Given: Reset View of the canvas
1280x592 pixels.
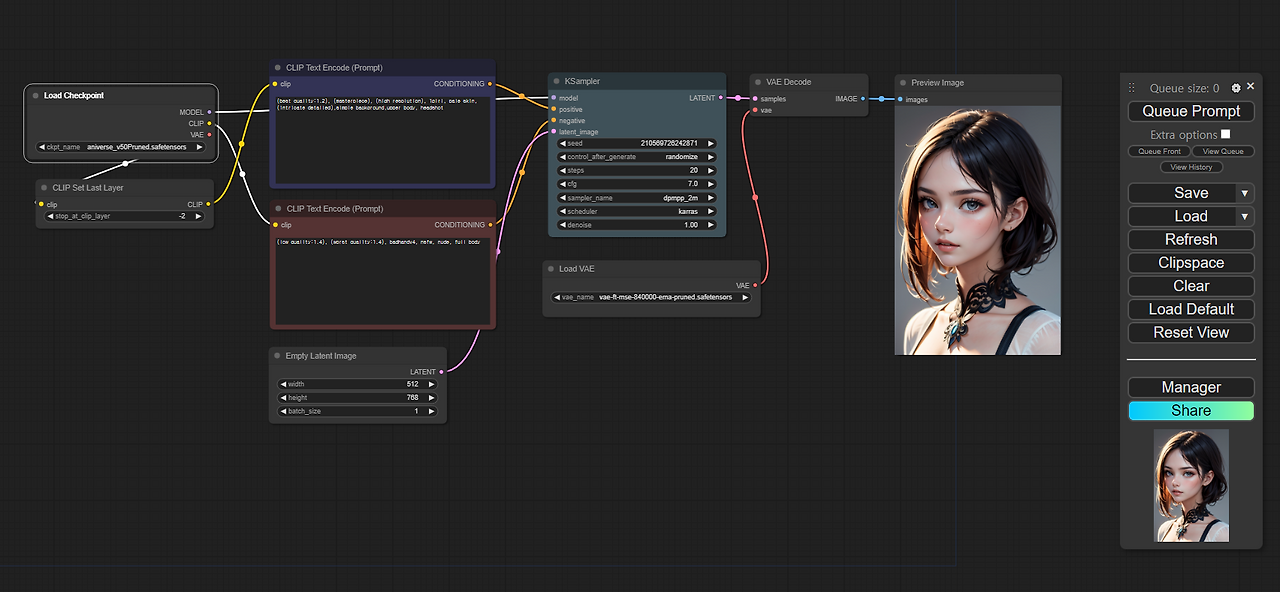Looking at the screenshot, I should pyautogui.click(x=1191, y=332).
